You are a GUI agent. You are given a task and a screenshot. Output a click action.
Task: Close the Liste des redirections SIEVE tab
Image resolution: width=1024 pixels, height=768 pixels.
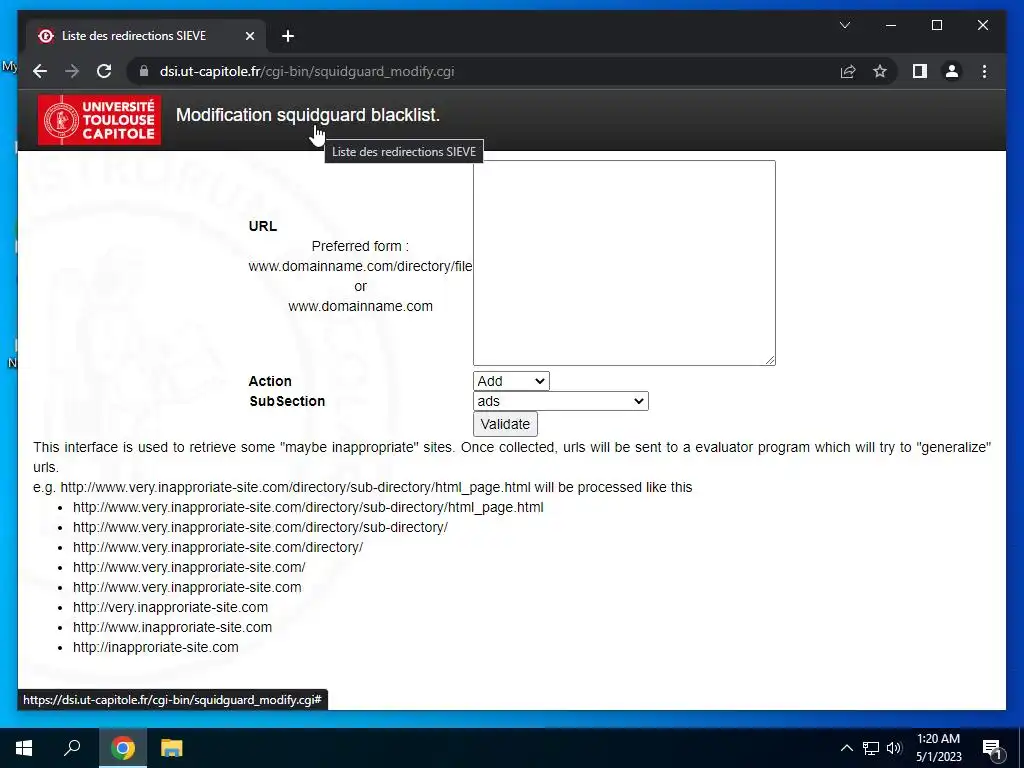249,36
